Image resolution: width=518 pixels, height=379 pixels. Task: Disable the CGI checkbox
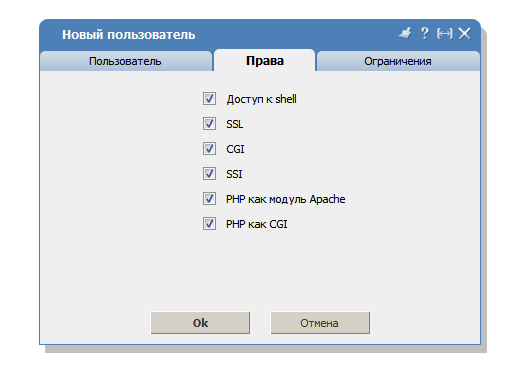tap(209, 149)
